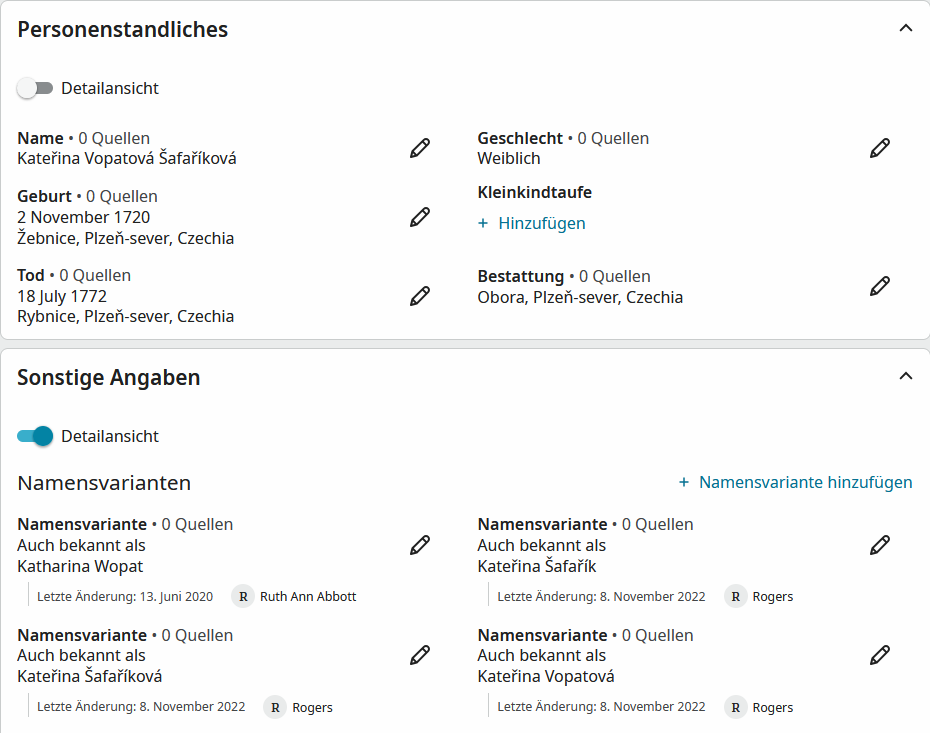The image size is (930, 733).
Task: Edit name variant Kateřina Šafaříková
Action: (420, 655)
